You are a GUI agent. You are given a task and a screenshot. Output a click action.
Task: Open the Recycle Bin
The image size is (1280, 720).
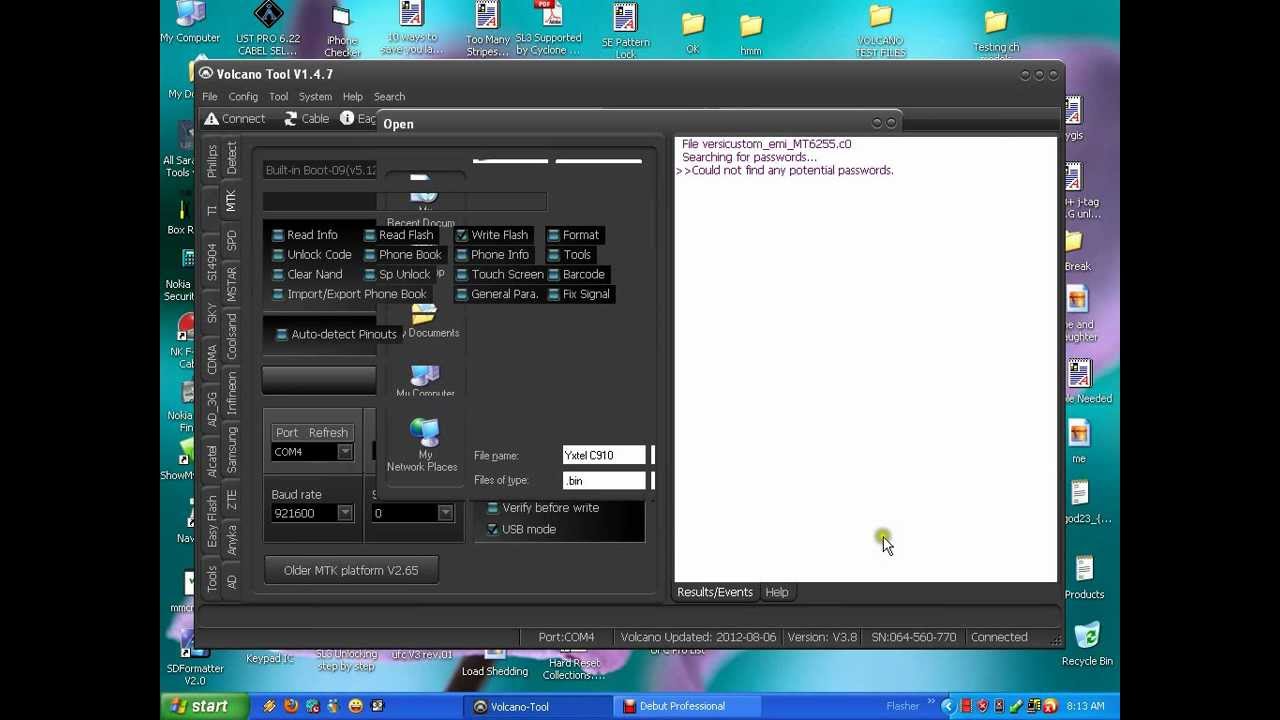pyautogui.click(x=1087, y=645)
